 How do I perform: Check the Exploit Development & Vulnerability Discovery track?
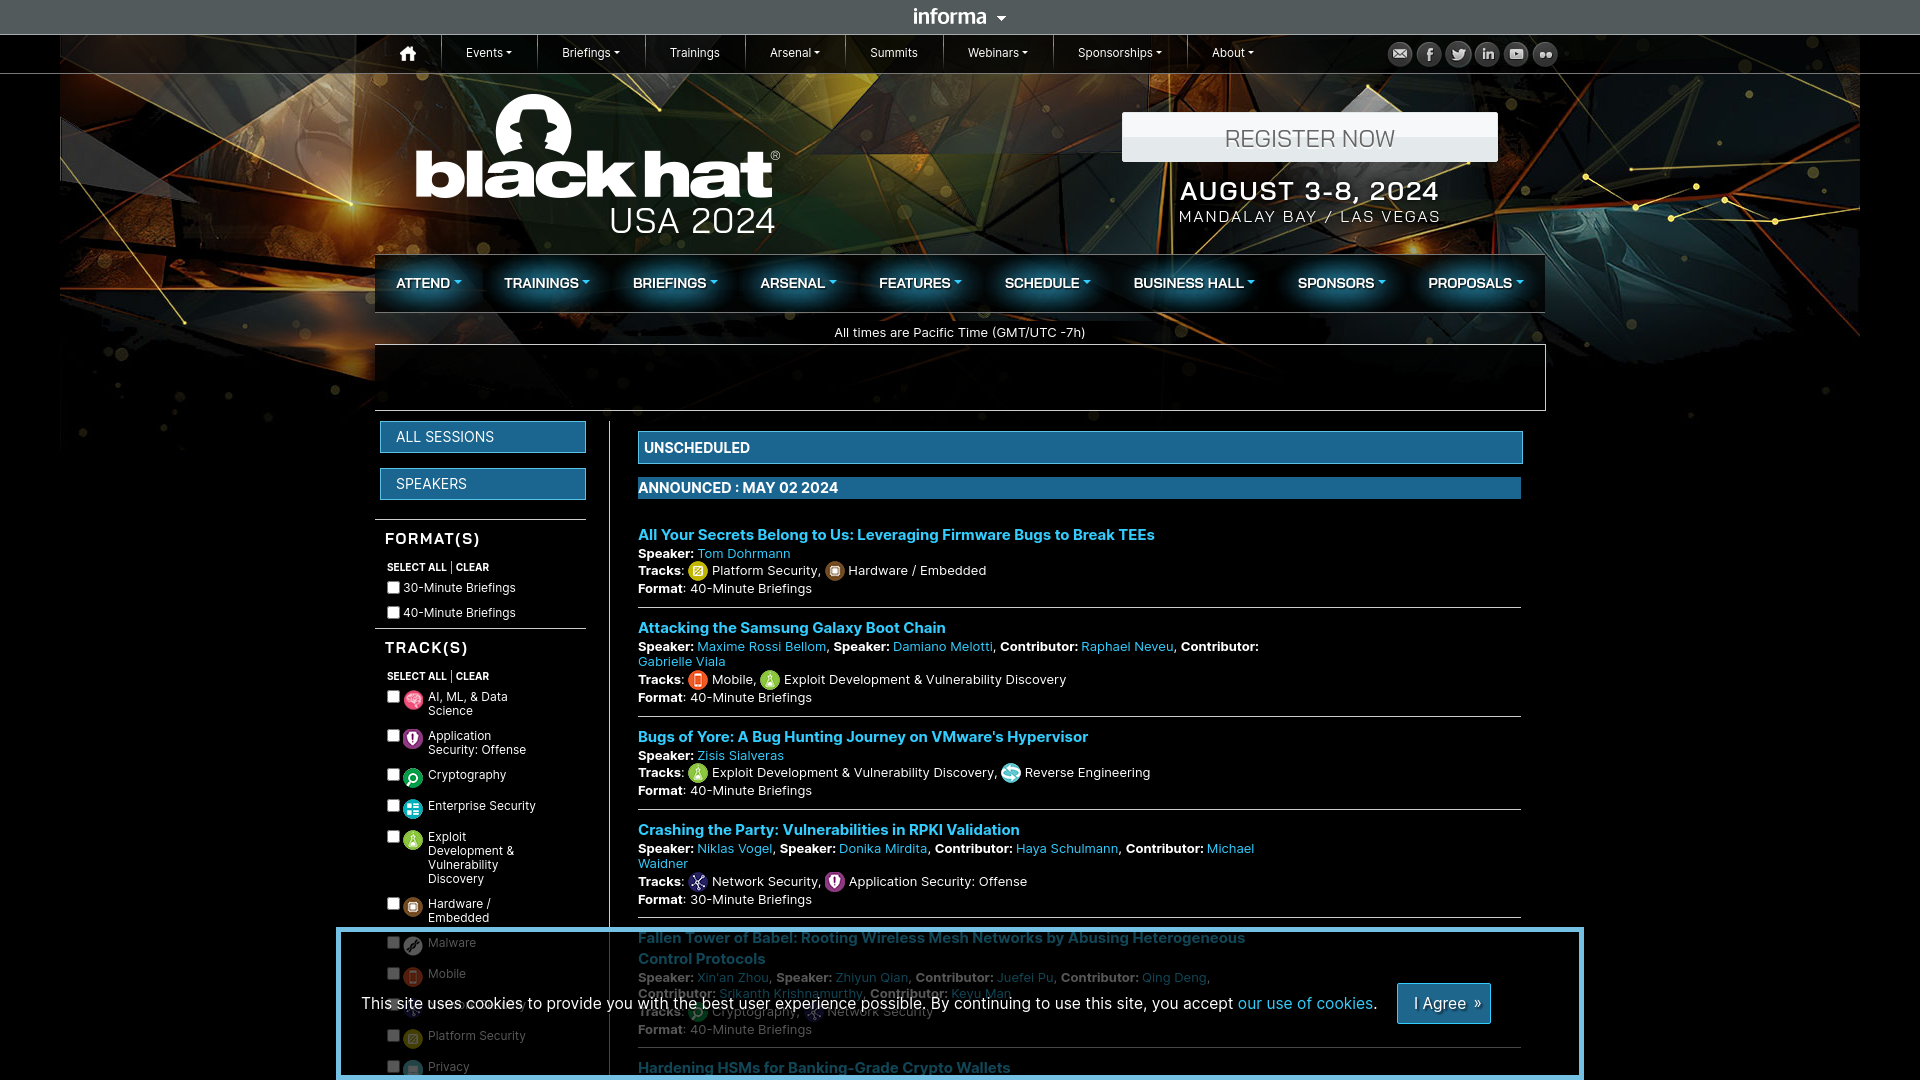tap(393, 837)
